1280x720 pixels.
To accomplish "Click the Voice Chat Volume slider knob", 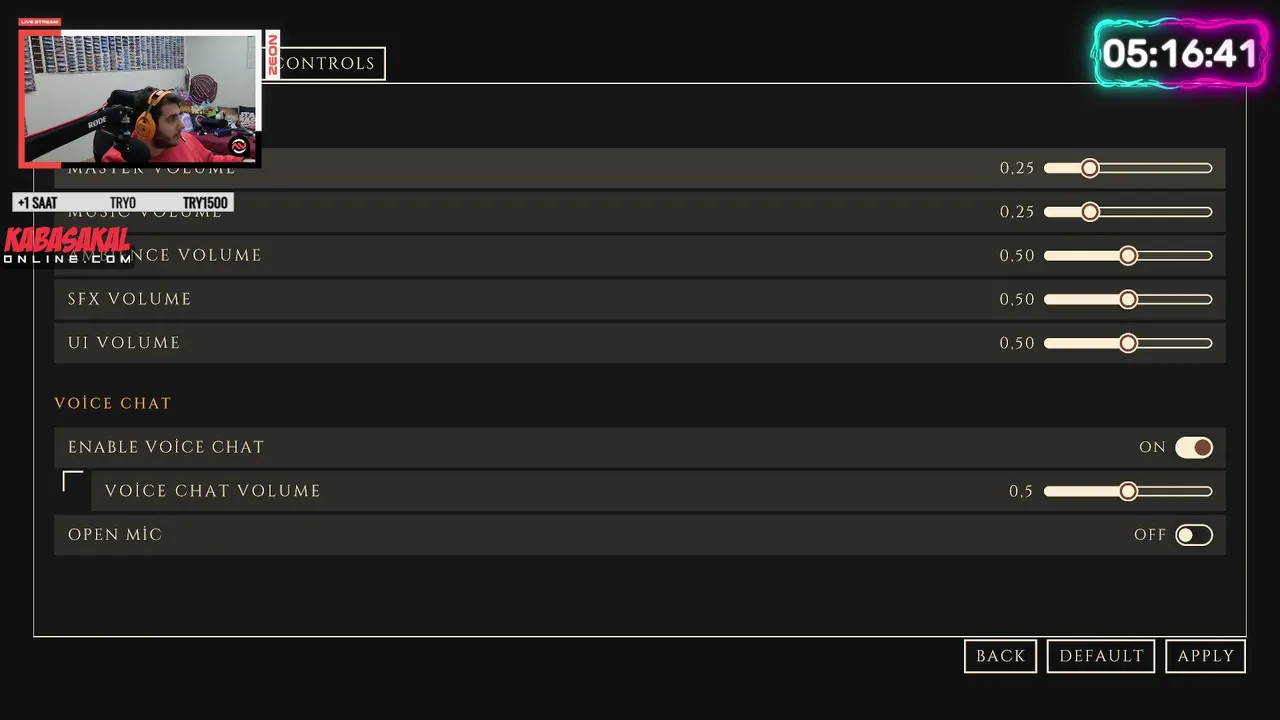I will 1128,491.
